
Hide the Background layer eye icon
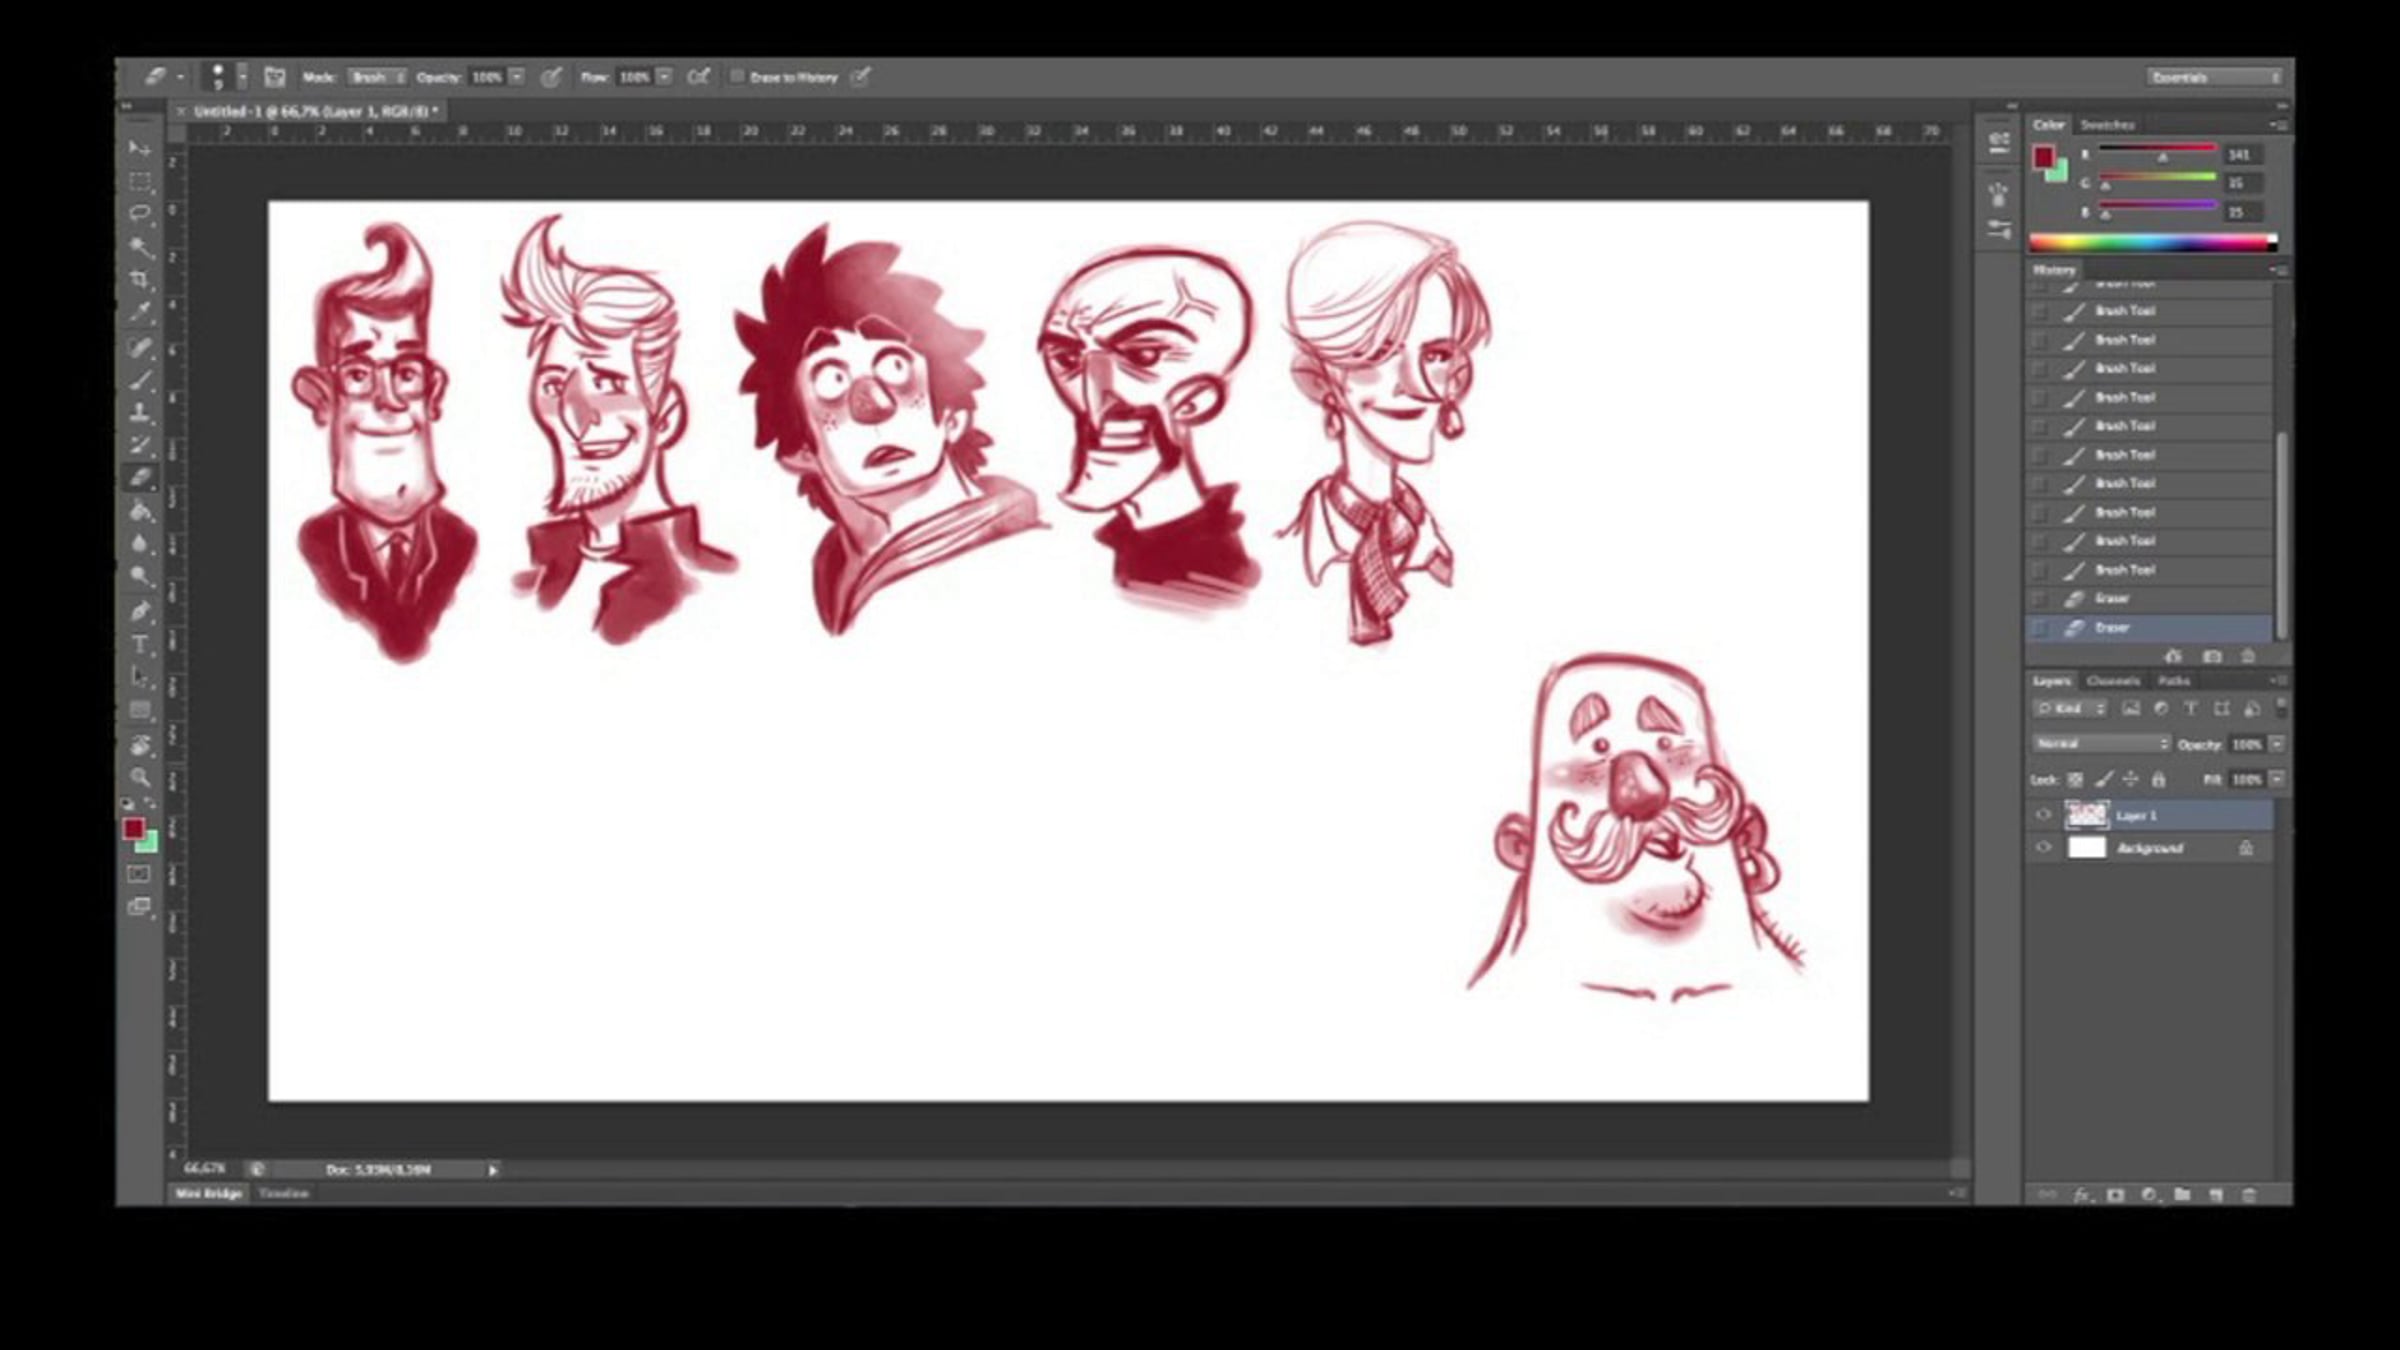click(x=2043, y=848)
